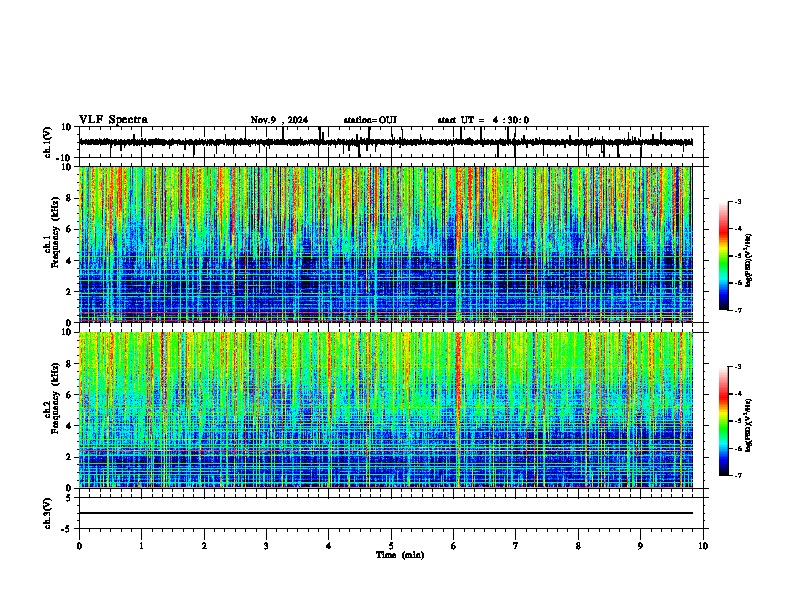The width and height of the screenshot is (792, 612).
Task: Click the "8" kHz tick of ch.2 spectrogram
Action: coord(68,364)
